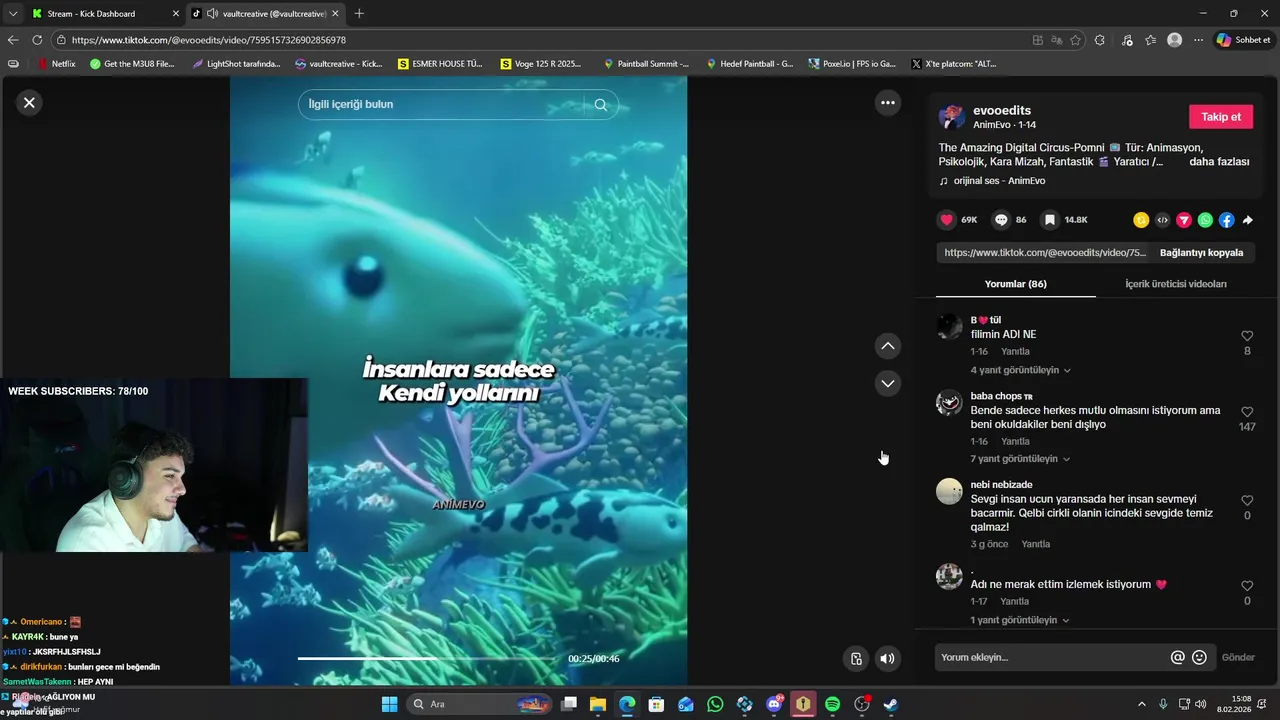Viewport: 1280px width, 720px height.
Task: Click browser back arrow
Action: click(13, 40)
